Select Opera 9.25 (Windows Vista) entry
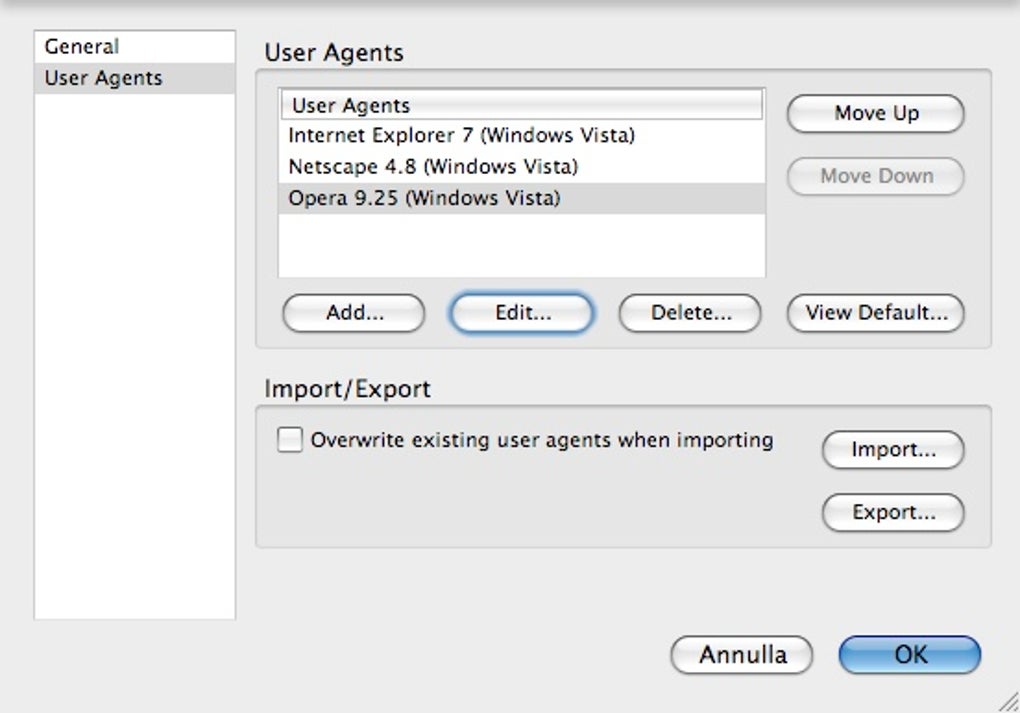1020x713 pixels. 424,198
